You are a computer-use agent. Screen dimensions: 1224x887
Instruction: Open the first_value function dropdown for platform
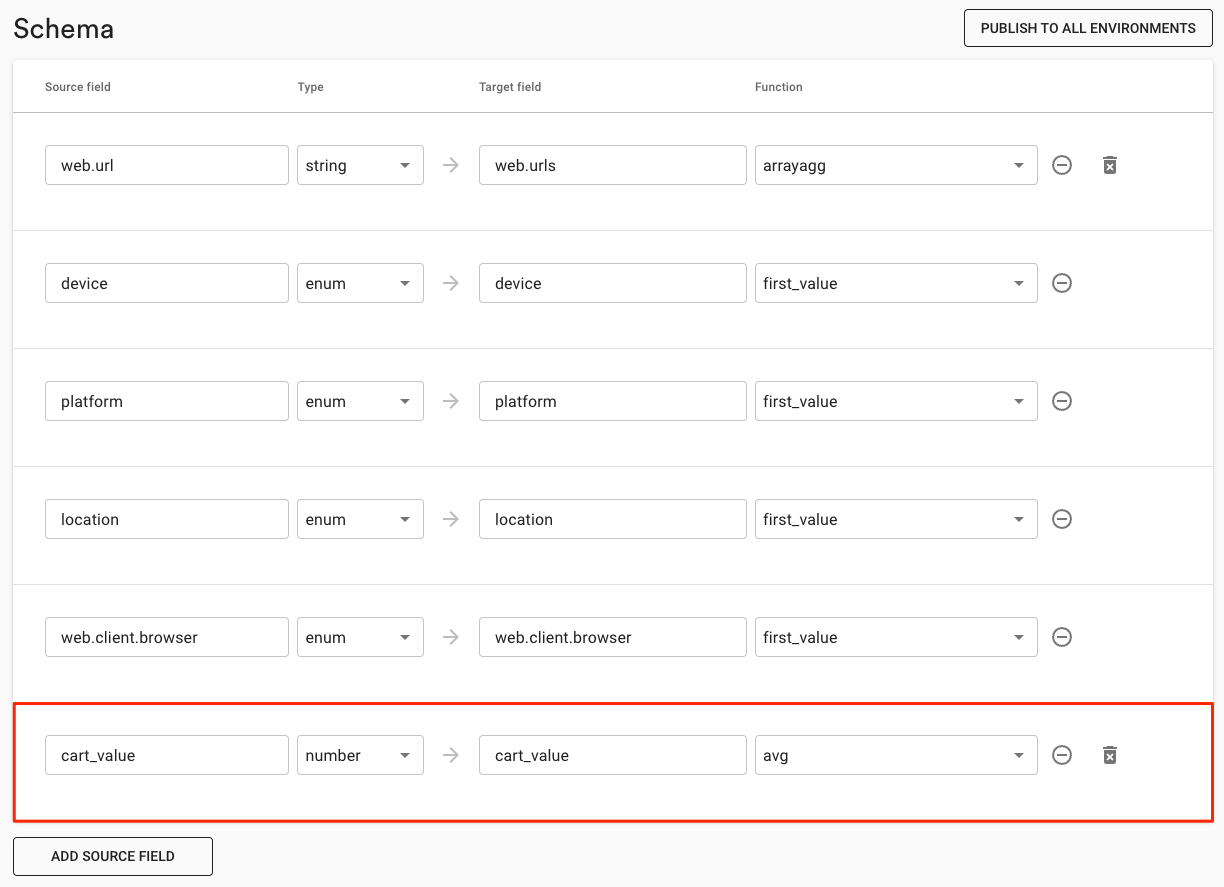click(x=896, y=401)
